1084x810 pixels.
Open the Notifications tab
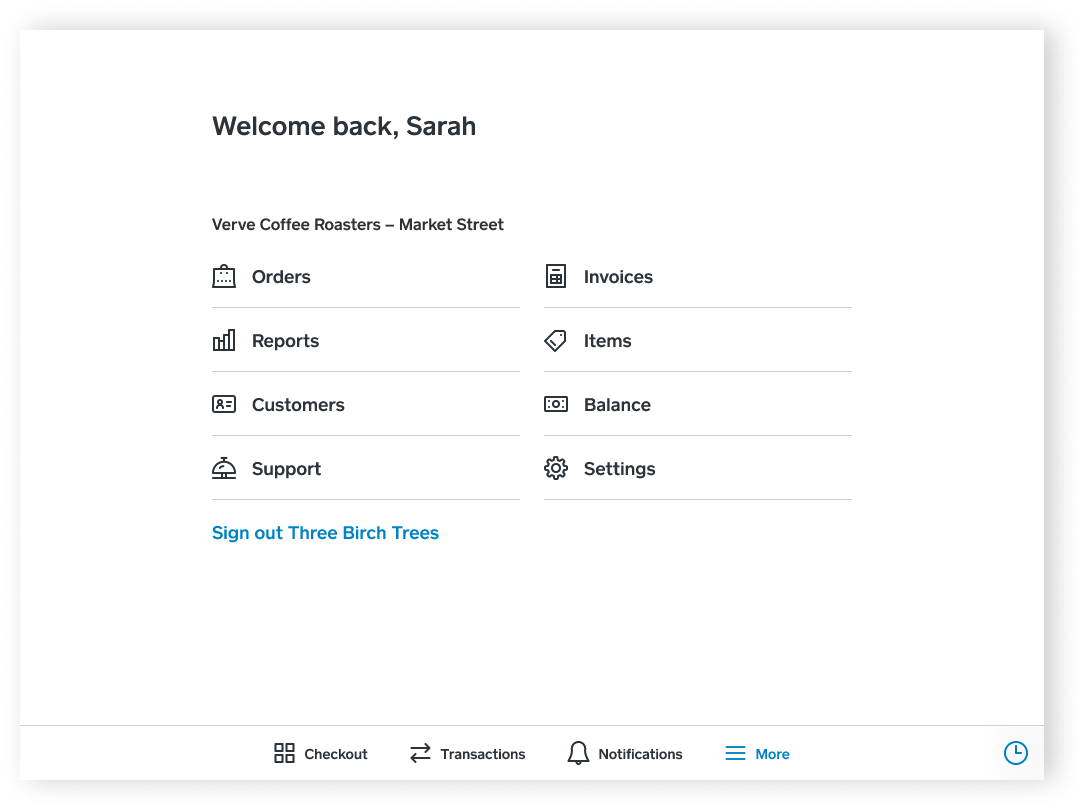(x=625, y=753)
